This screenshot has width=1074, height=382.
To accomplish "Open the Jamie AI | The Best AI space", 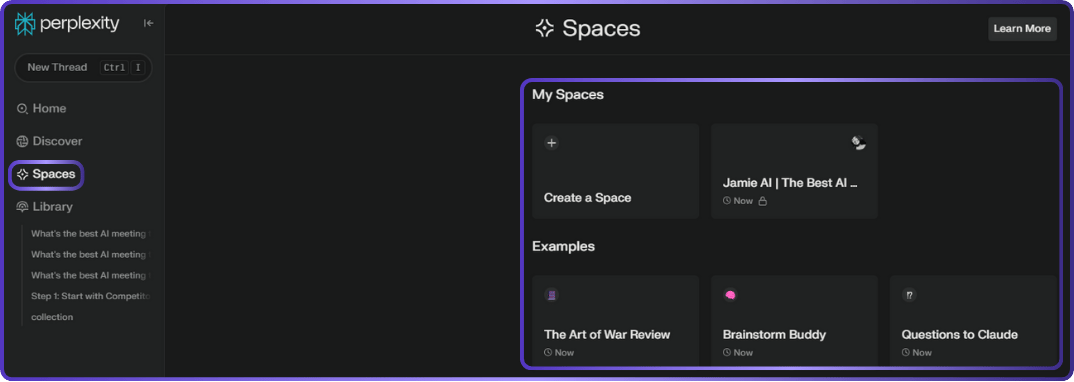I will [794, 171].
